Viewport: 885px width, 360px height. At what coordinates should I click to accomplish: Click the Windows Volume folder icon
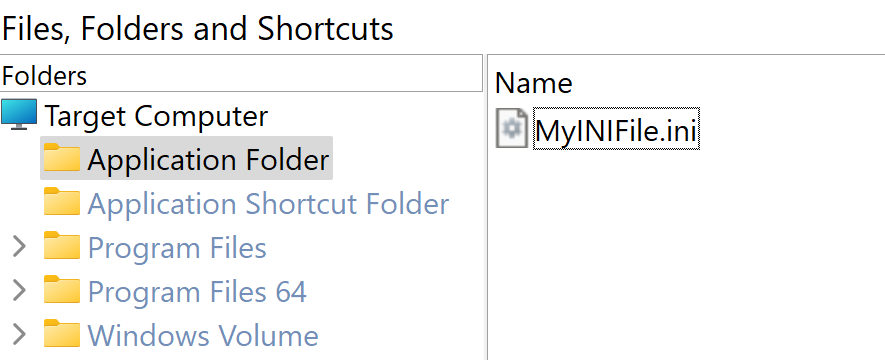(x=62, y=333)
